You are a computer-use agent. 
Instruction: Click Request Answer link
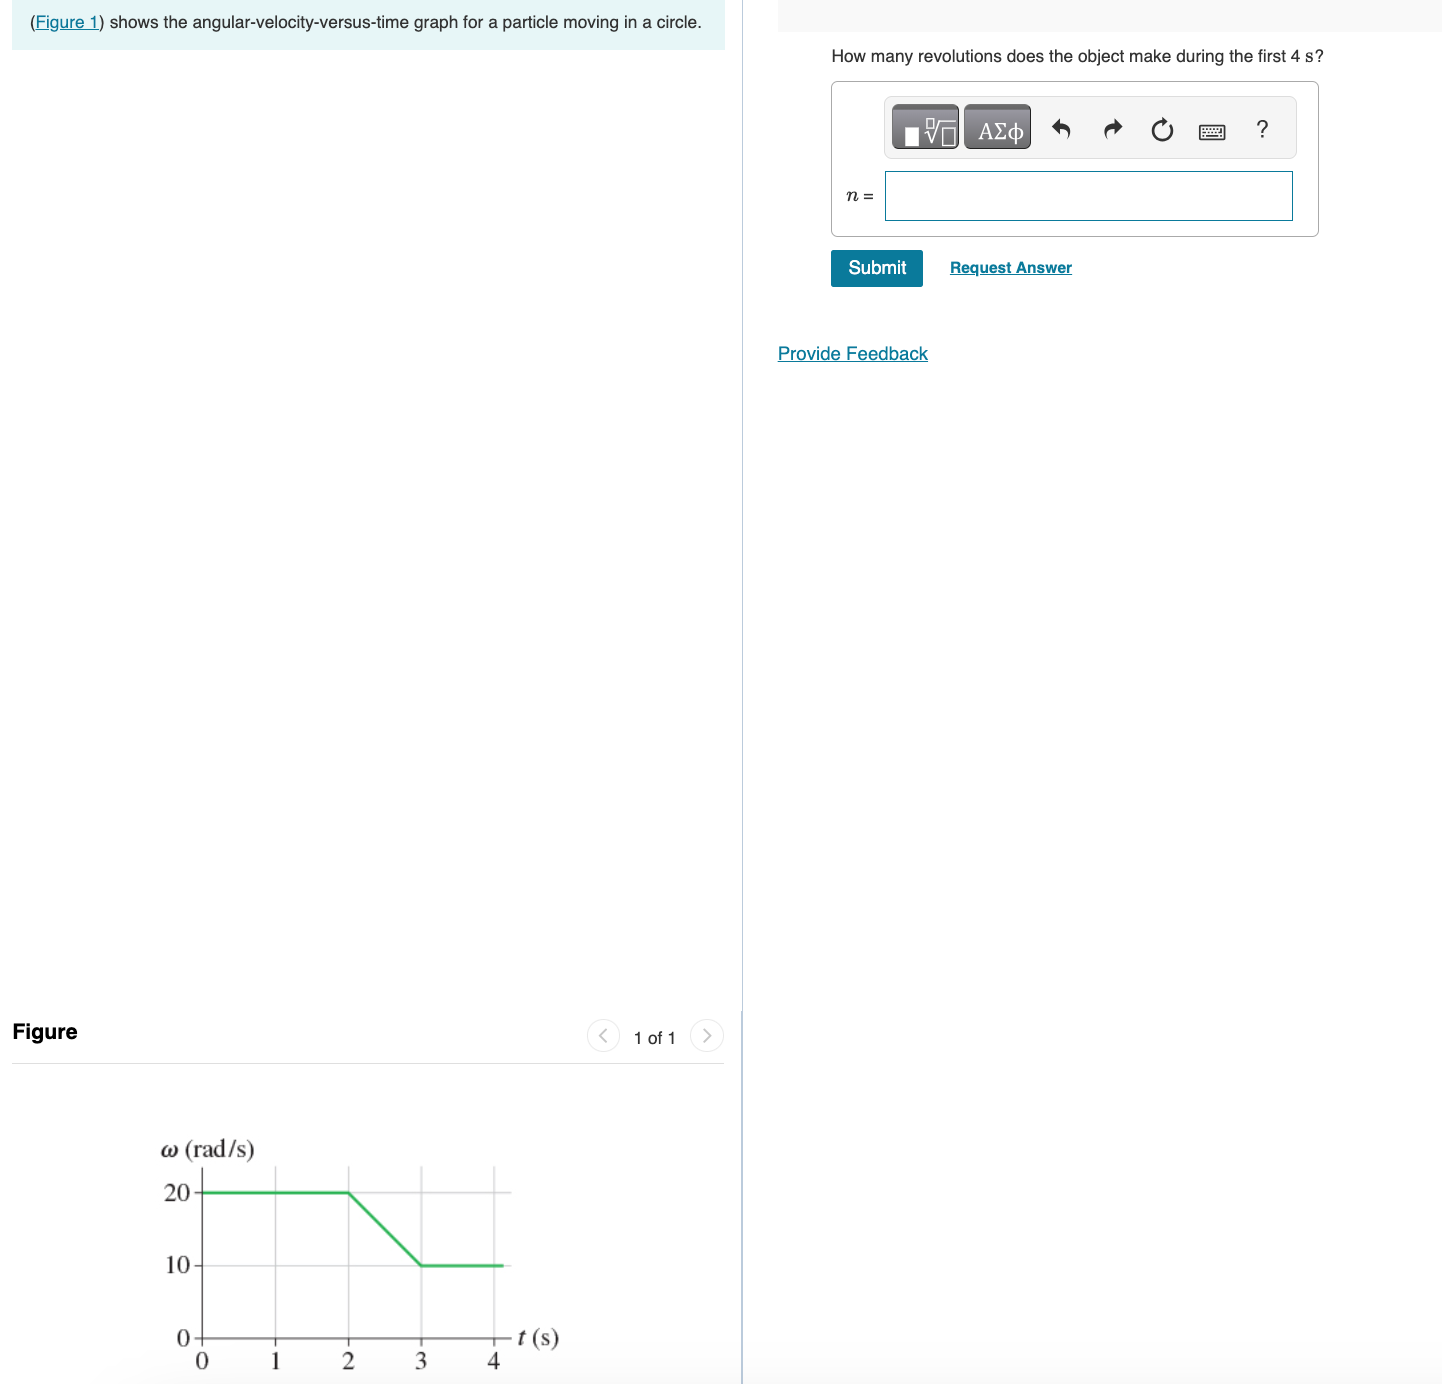tap(1010, 267)
